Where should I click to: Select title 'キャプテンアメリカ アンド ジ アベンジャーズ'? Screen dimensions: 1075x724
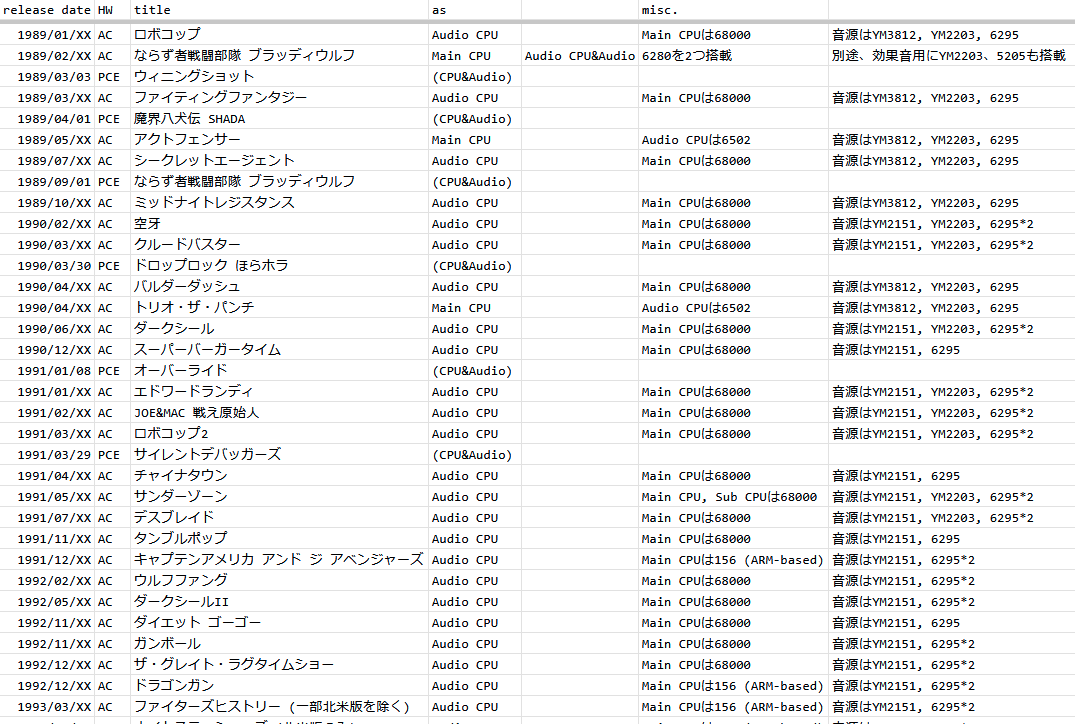(x=278, y=559)
